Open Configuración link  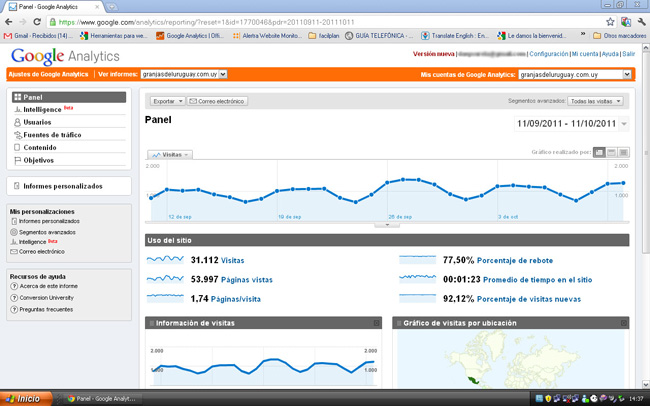pos(548,54)
